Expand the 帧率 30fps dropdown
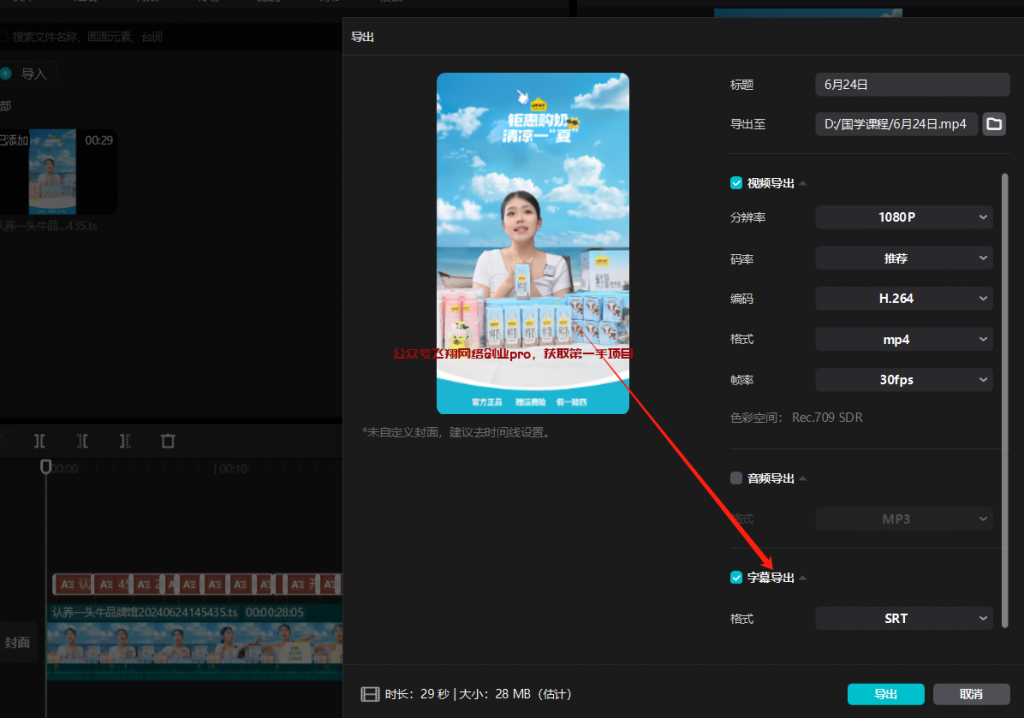Image resolution: width=1024 pixels, height=718 pixels. [904, 380]
